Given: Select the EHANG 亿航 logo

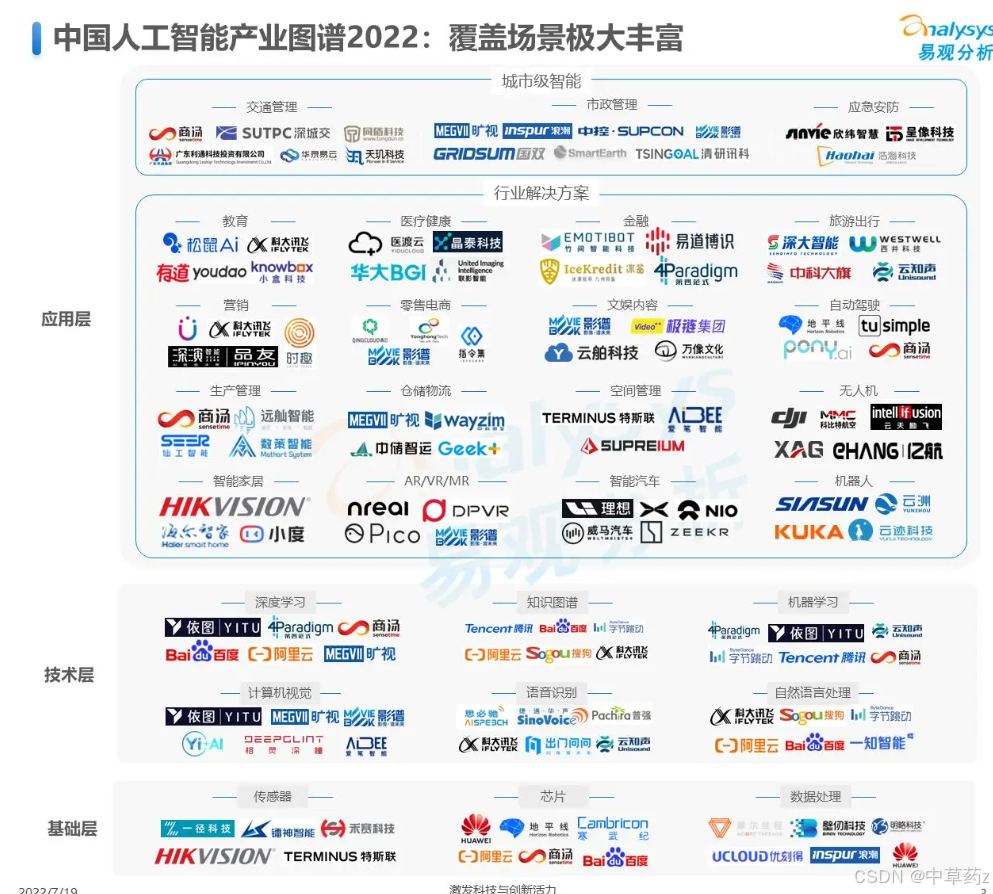Looking at the screenshot, I should (887, 451).
